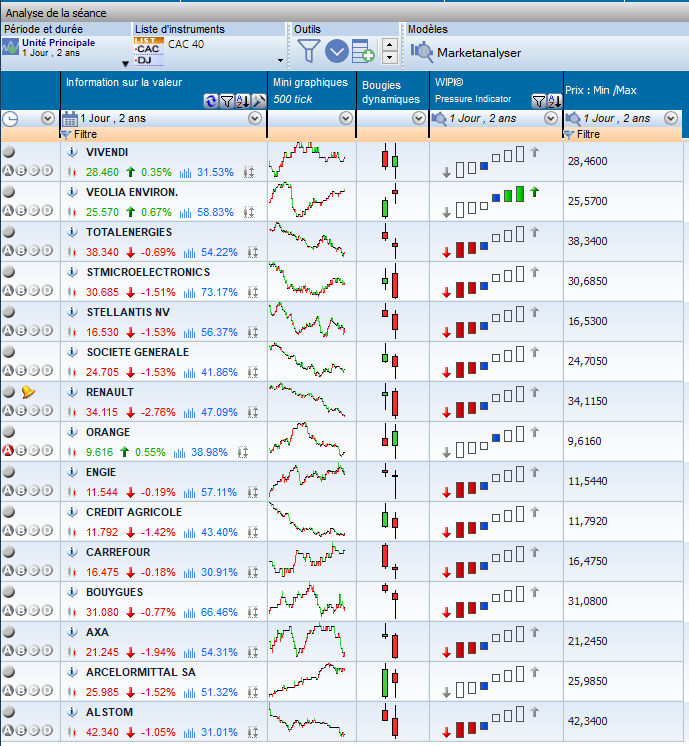Click the CAC 40 list icon
This screenshot has height=746, width=689.
[149, 51]
